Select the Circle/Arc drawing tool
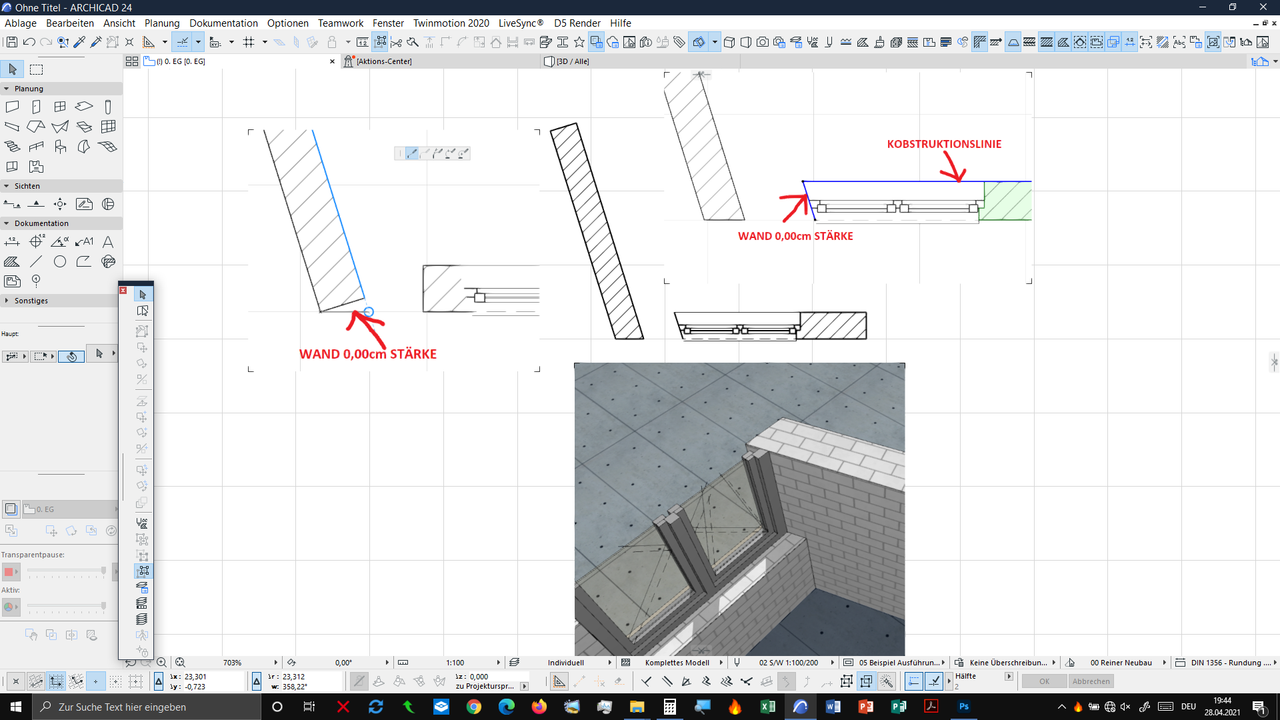Image resolution: width=1280 pixels, height=720 pixels. (x=61, y=262)
